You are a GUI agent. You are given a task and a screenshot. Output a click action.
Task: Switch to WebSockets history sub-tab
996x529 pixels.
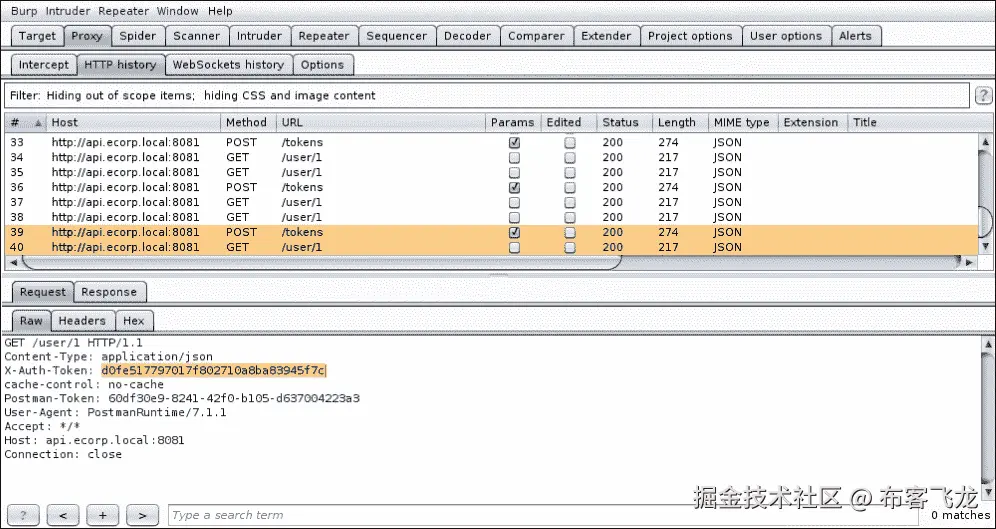coord(229,65)
